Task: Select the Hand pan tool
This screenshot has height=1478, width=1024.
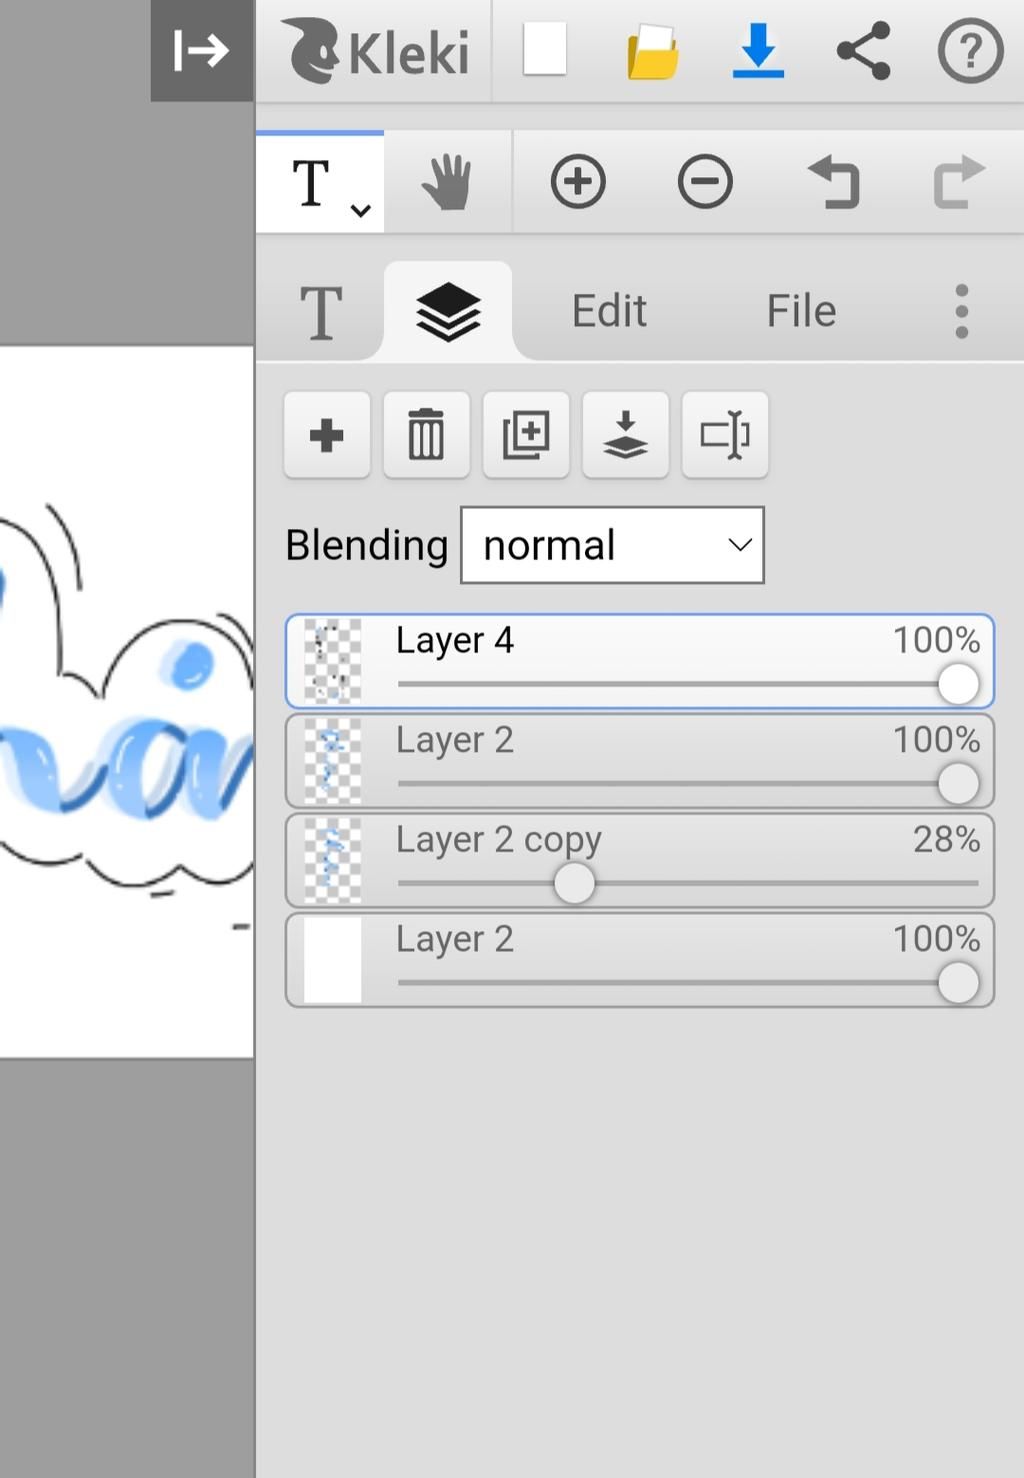Action: tap(447, 183)
